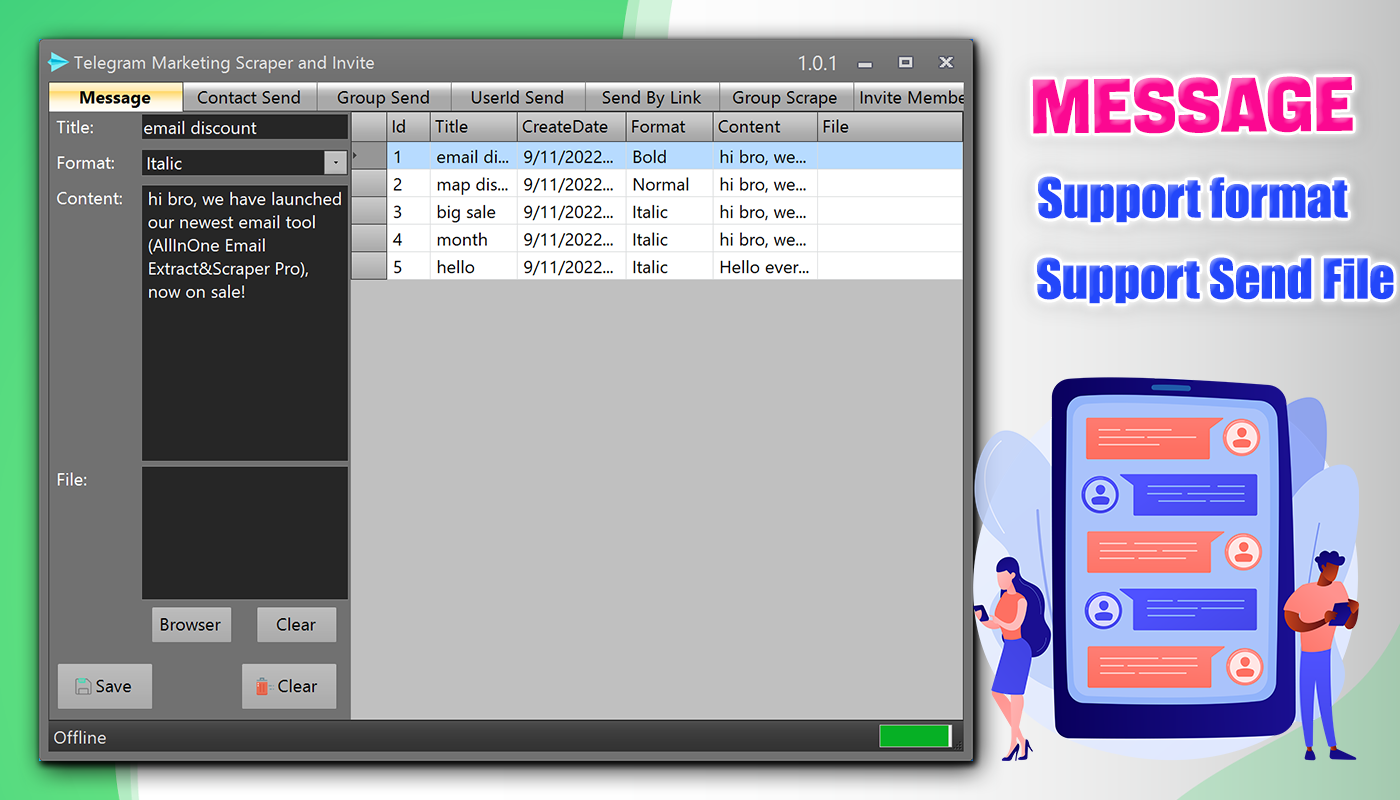Open the Group Scrape tab
The image size is (1400, 800).
pyautogui.click(x=784, y=97)
